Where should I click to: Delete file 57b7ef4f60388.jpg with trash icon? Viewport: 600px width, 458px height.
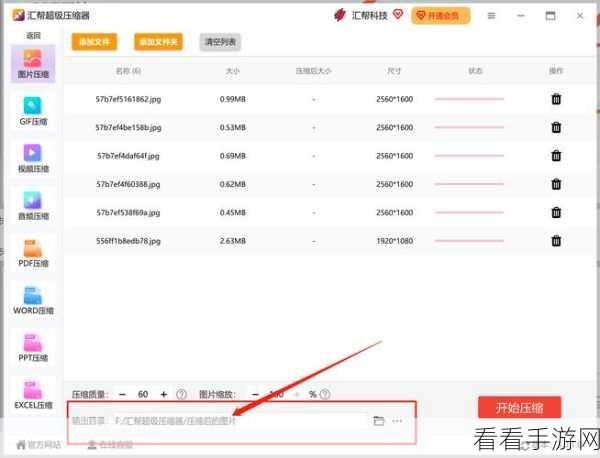pyautogui.click(x=556, y=184)
